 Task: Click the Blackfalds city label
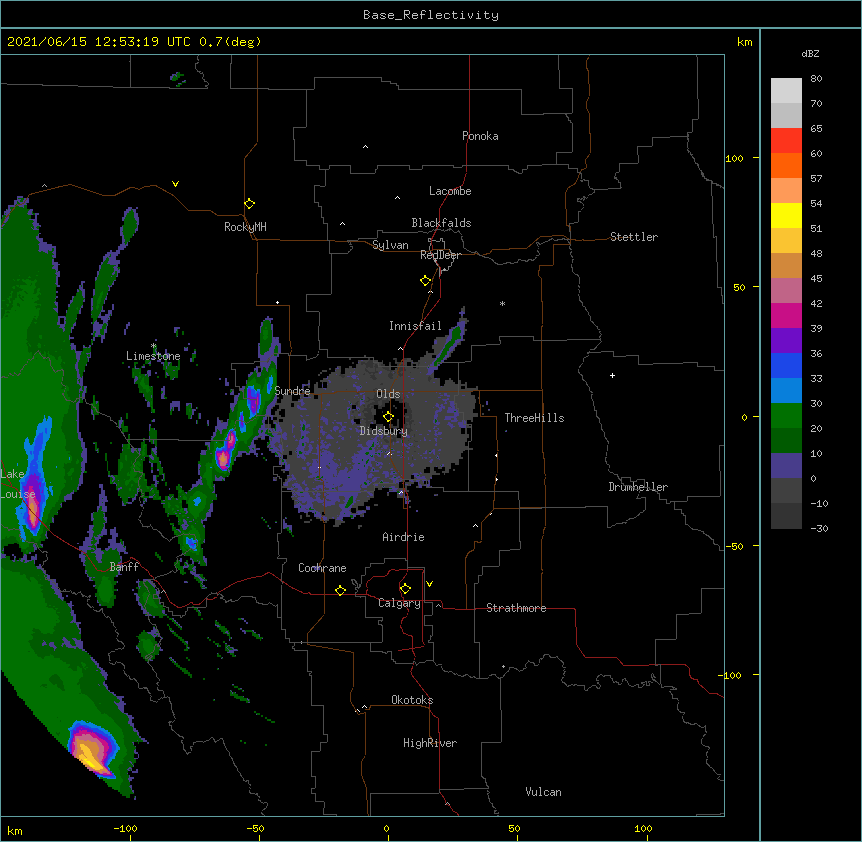[x=441, y=223]
